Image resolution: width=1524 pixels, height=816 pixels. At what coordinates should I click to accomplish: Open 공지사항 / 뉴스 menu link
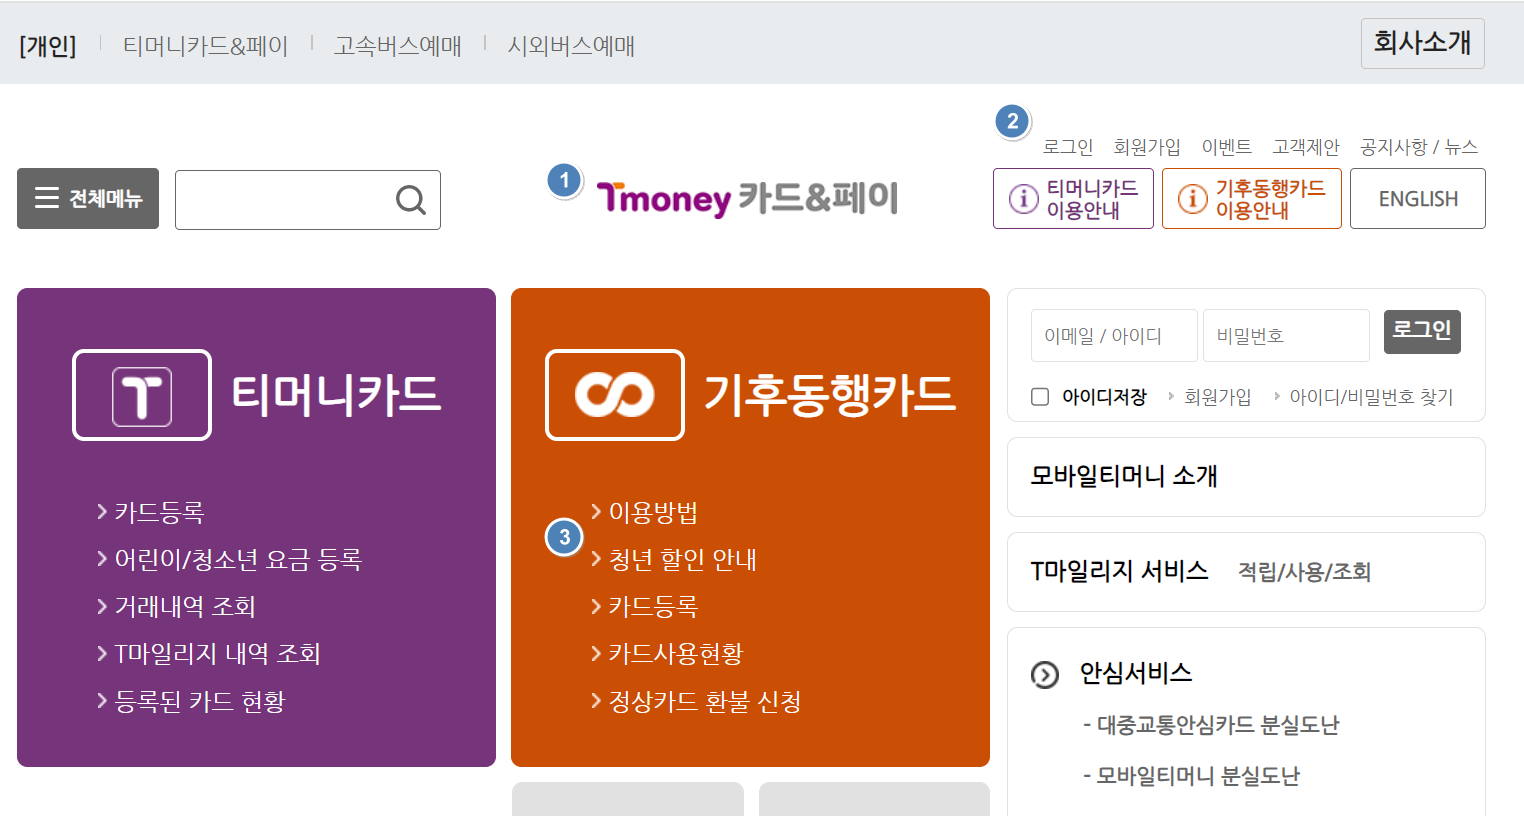[1418, 147]
